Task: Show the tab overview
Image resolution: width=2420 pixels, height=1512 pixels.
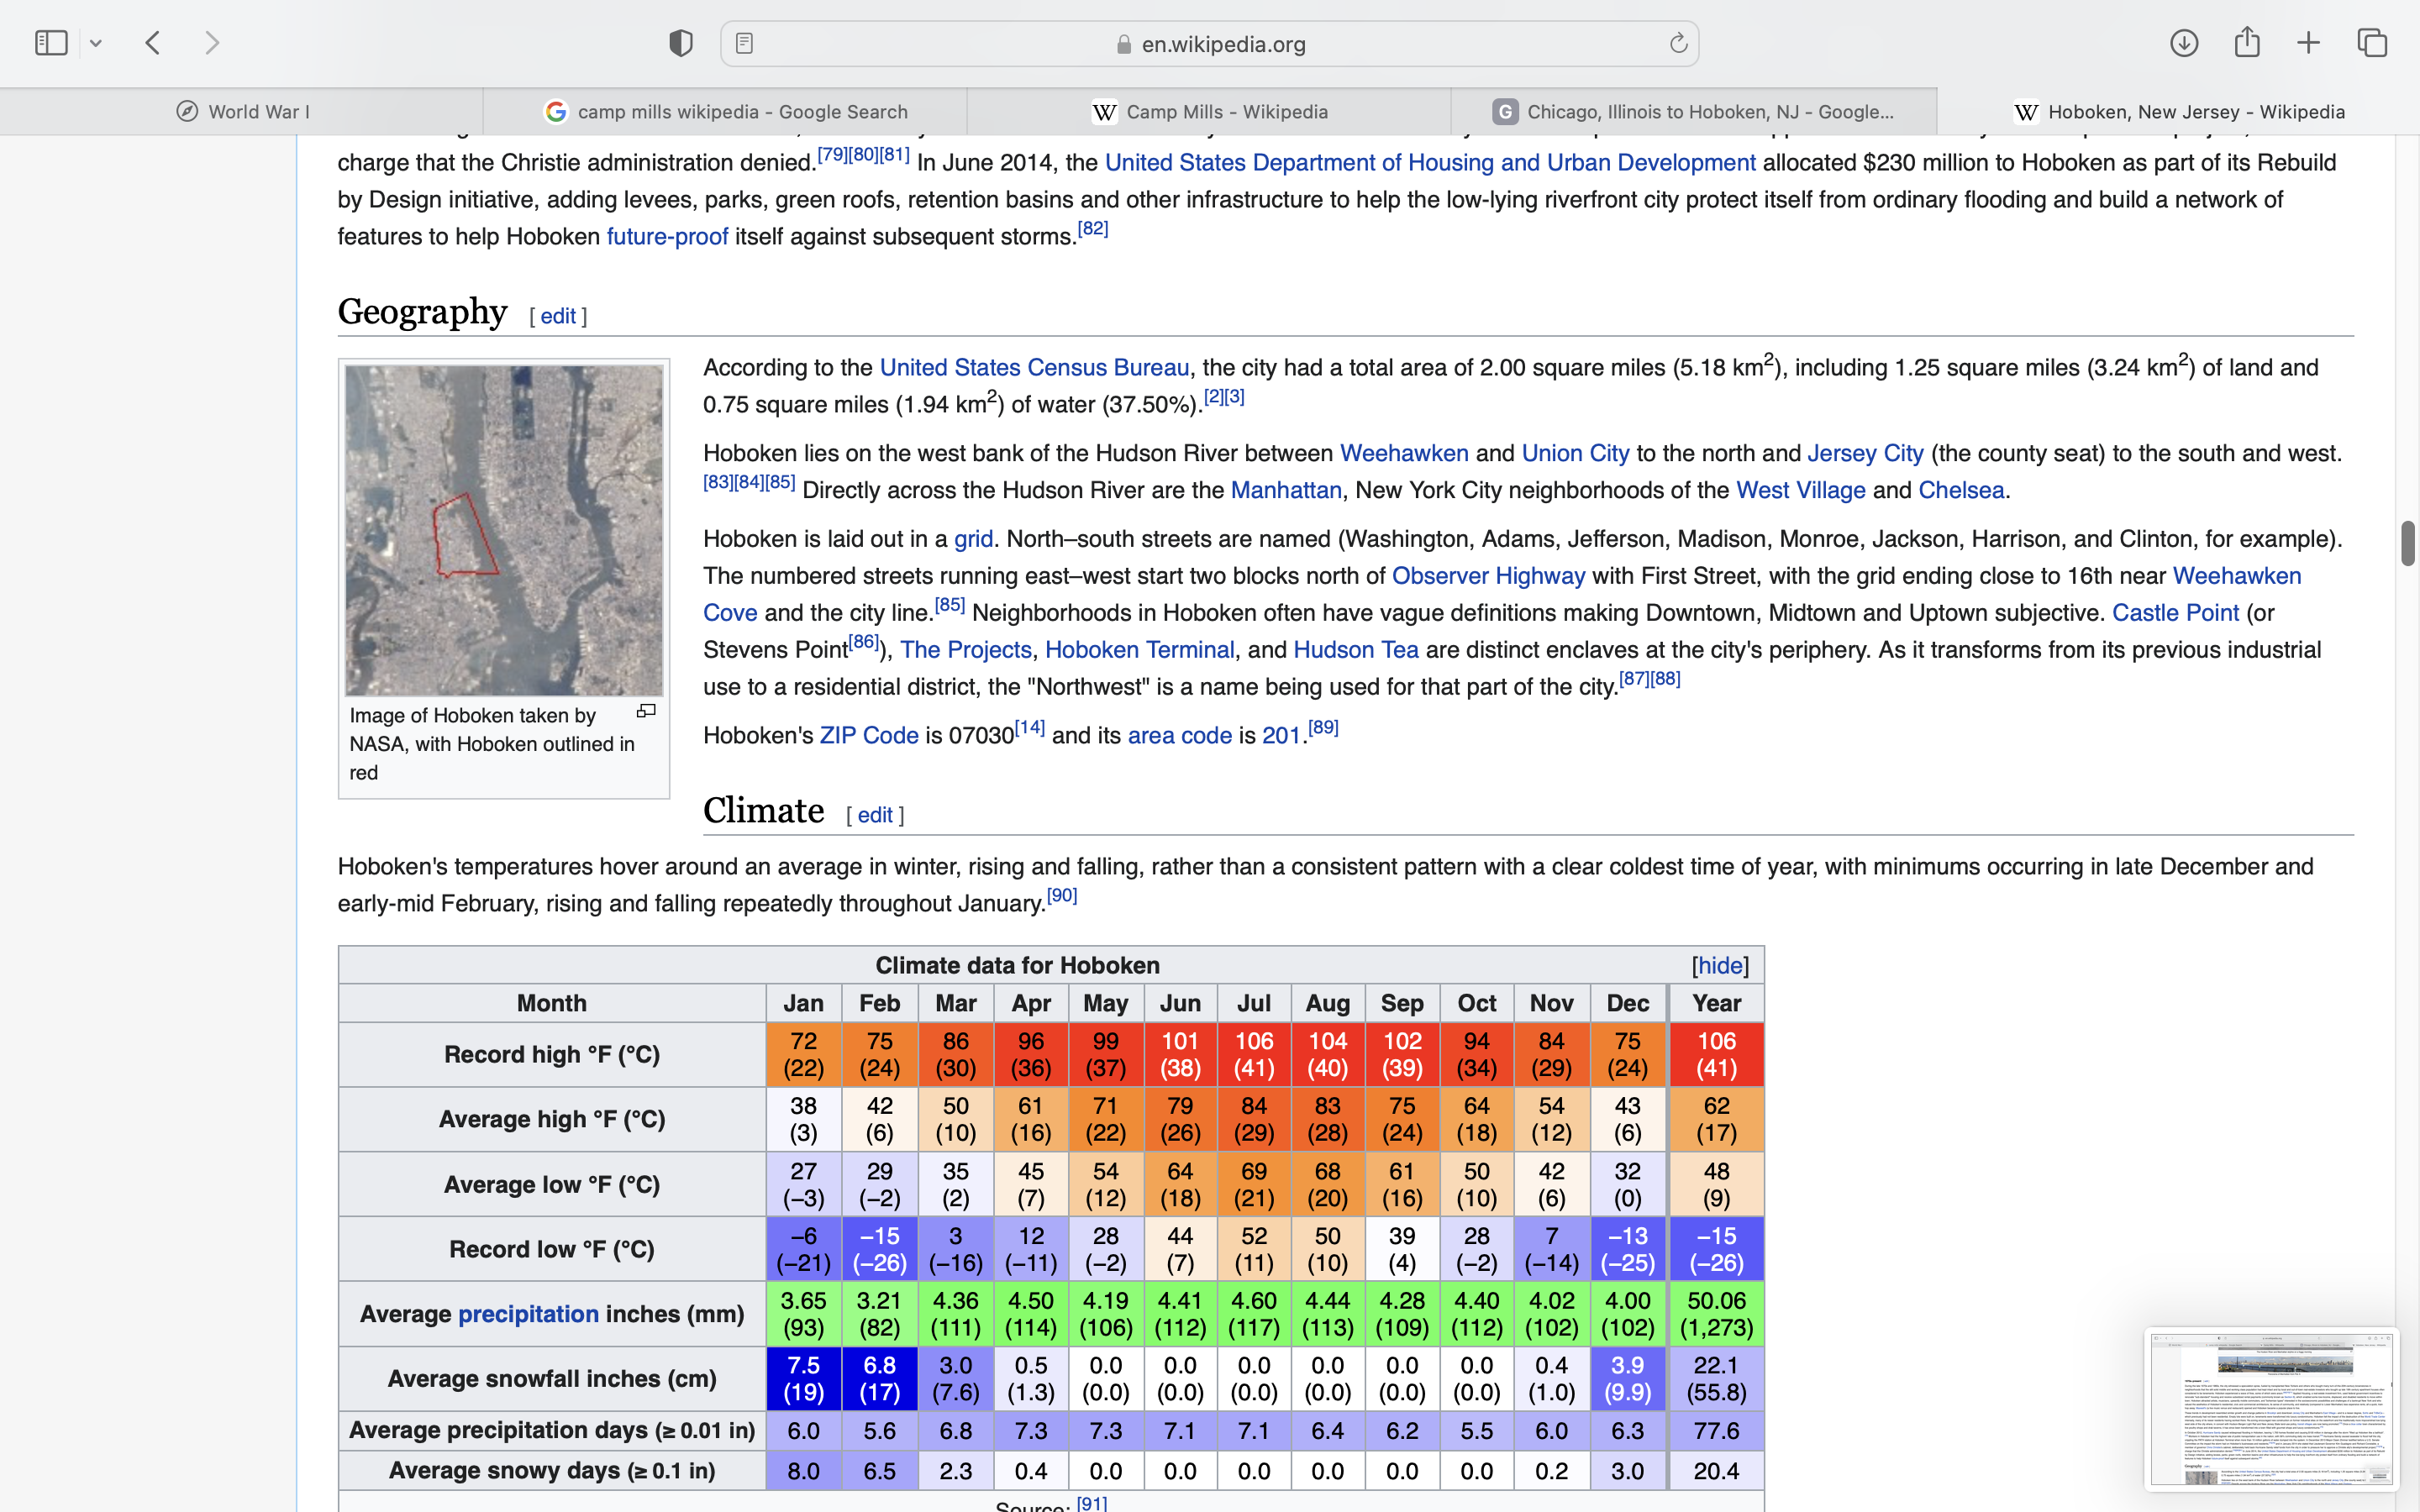Action: 2372,43
